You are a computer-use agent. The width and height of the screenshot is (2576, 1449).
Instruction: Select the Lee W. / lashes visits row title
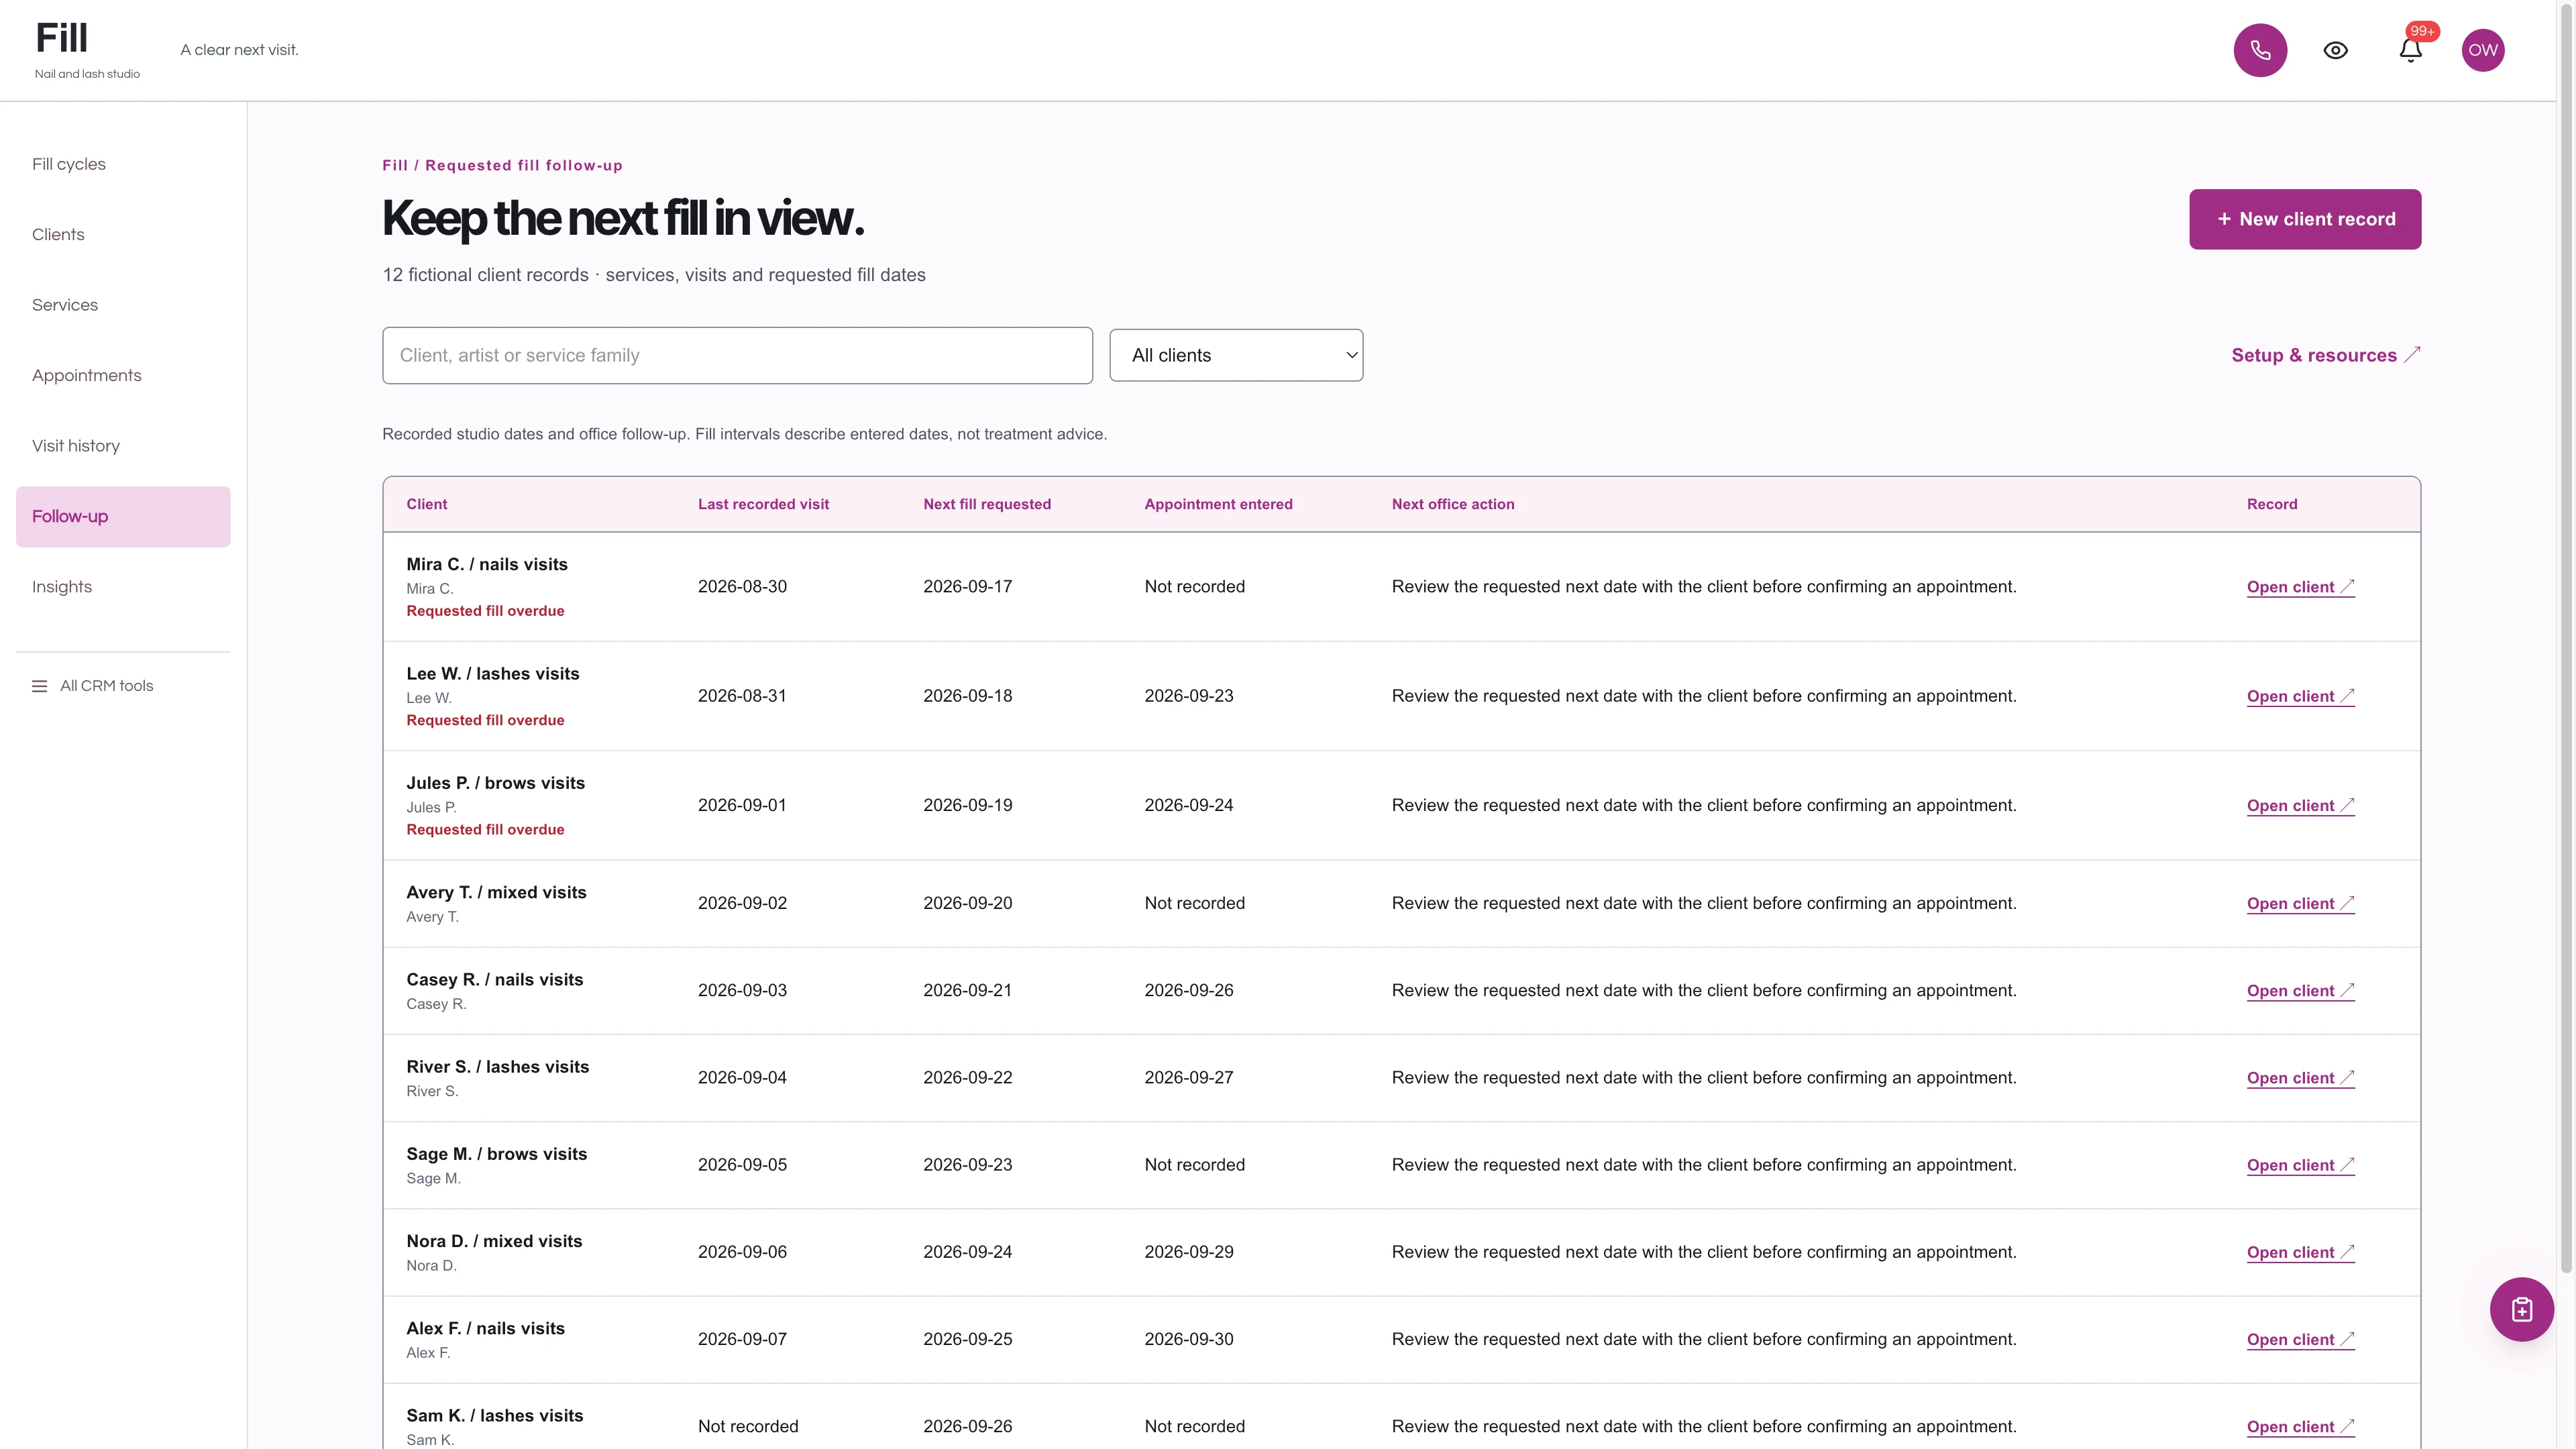[493, 673]
